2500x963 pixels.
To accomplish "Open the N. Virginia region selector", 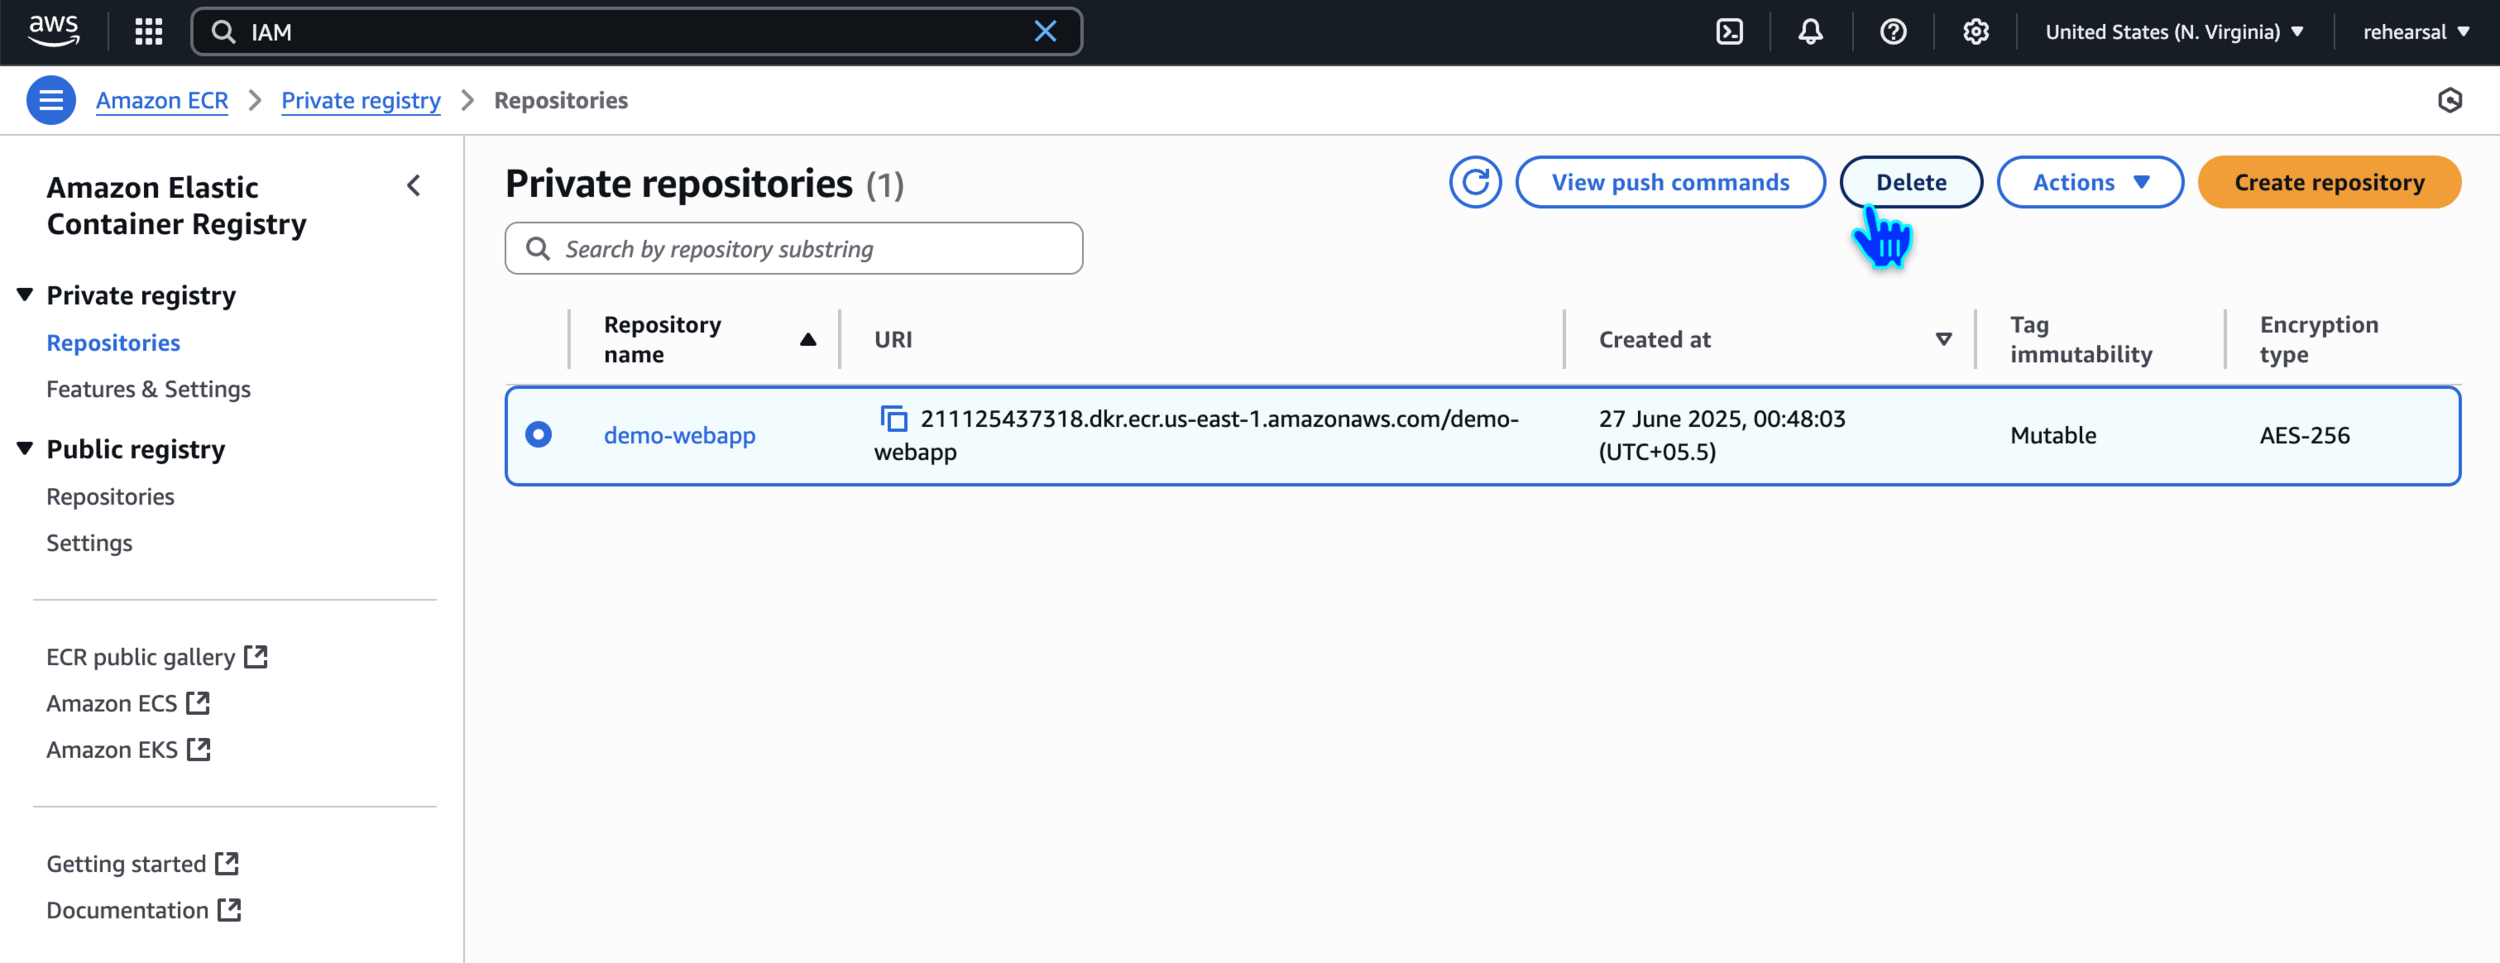I will click(x=2174, y=32).
